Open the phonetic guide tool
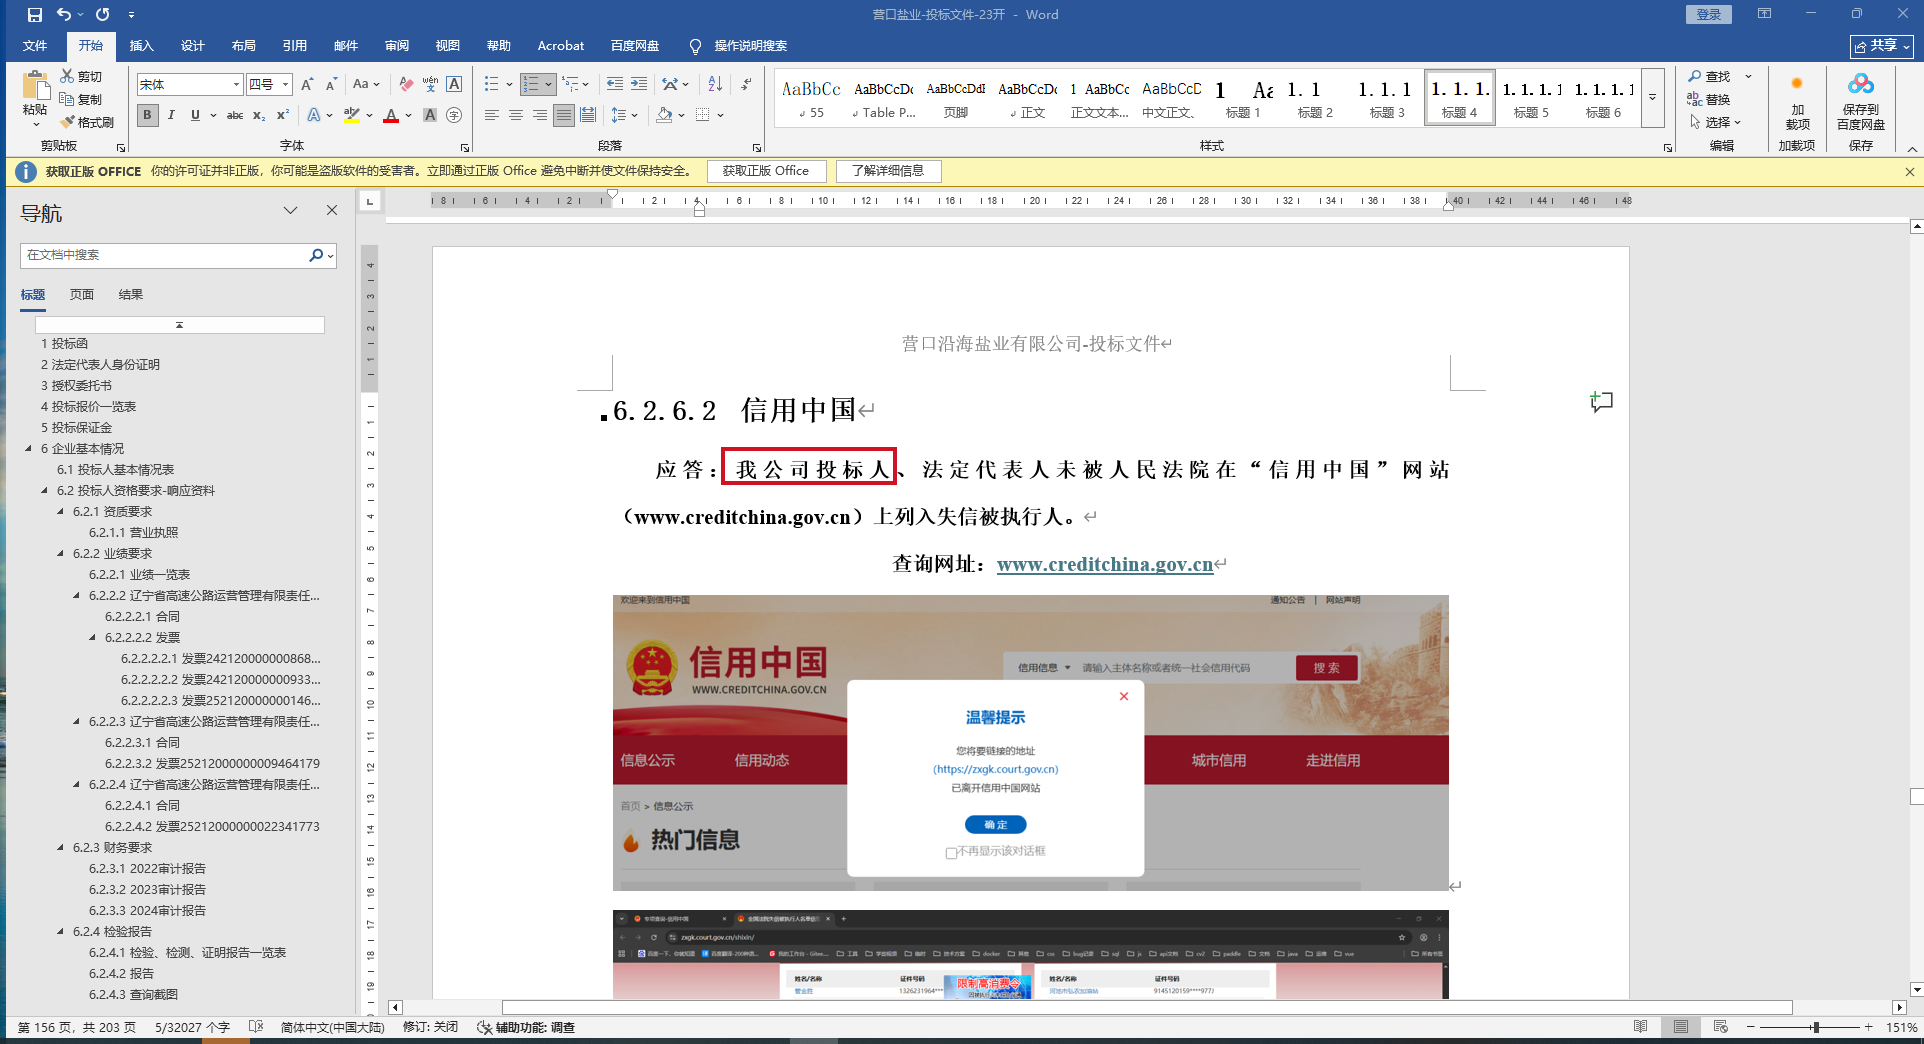Viewport: 1924px width, 1044px height. (430, 84)
